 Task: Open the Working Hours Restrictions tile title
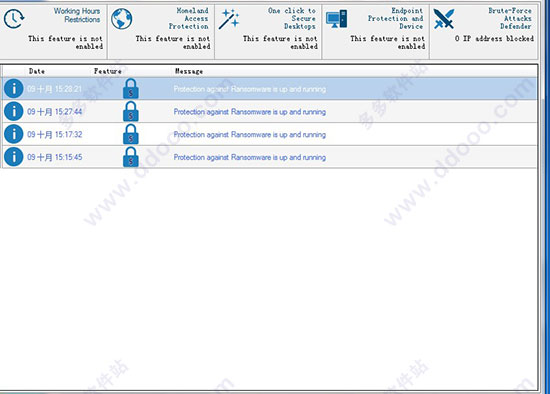tap(77, 15)
